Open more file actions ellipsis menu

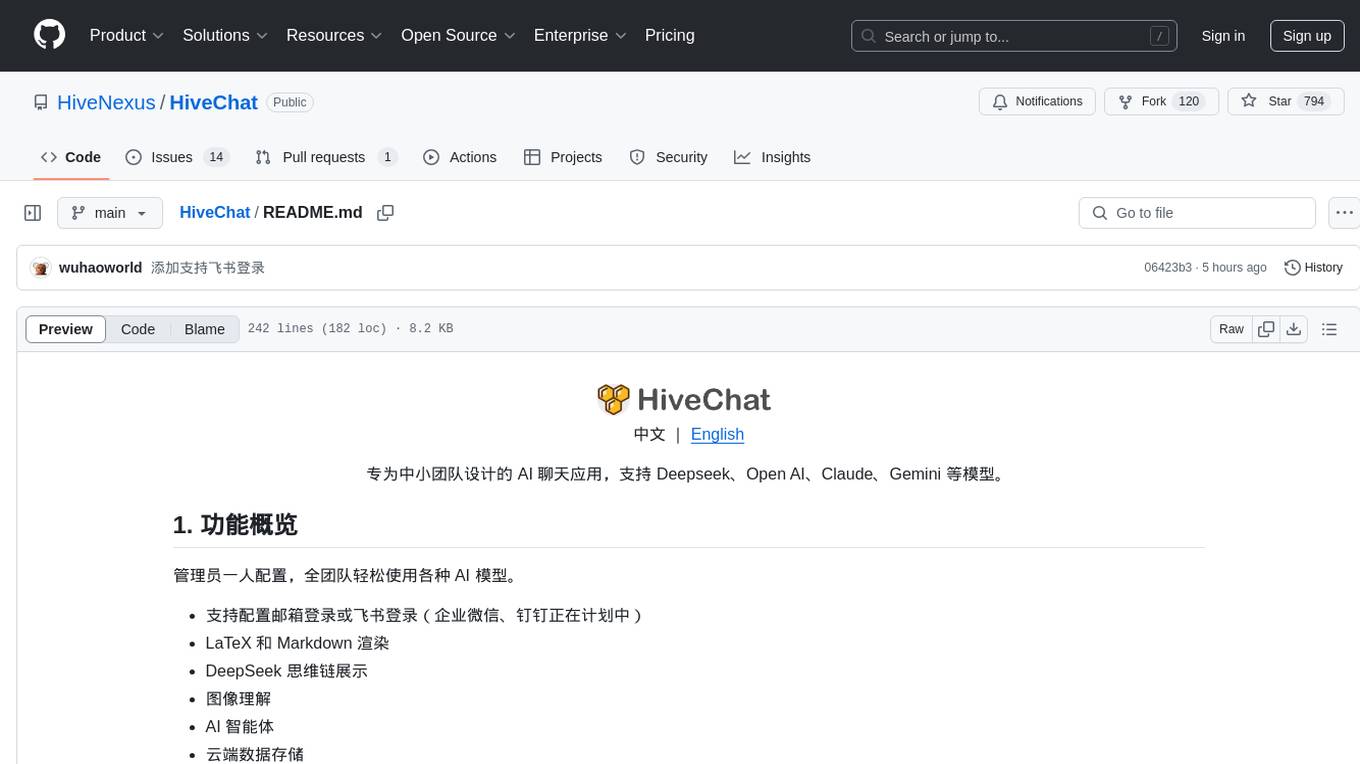pos(1344,213)
